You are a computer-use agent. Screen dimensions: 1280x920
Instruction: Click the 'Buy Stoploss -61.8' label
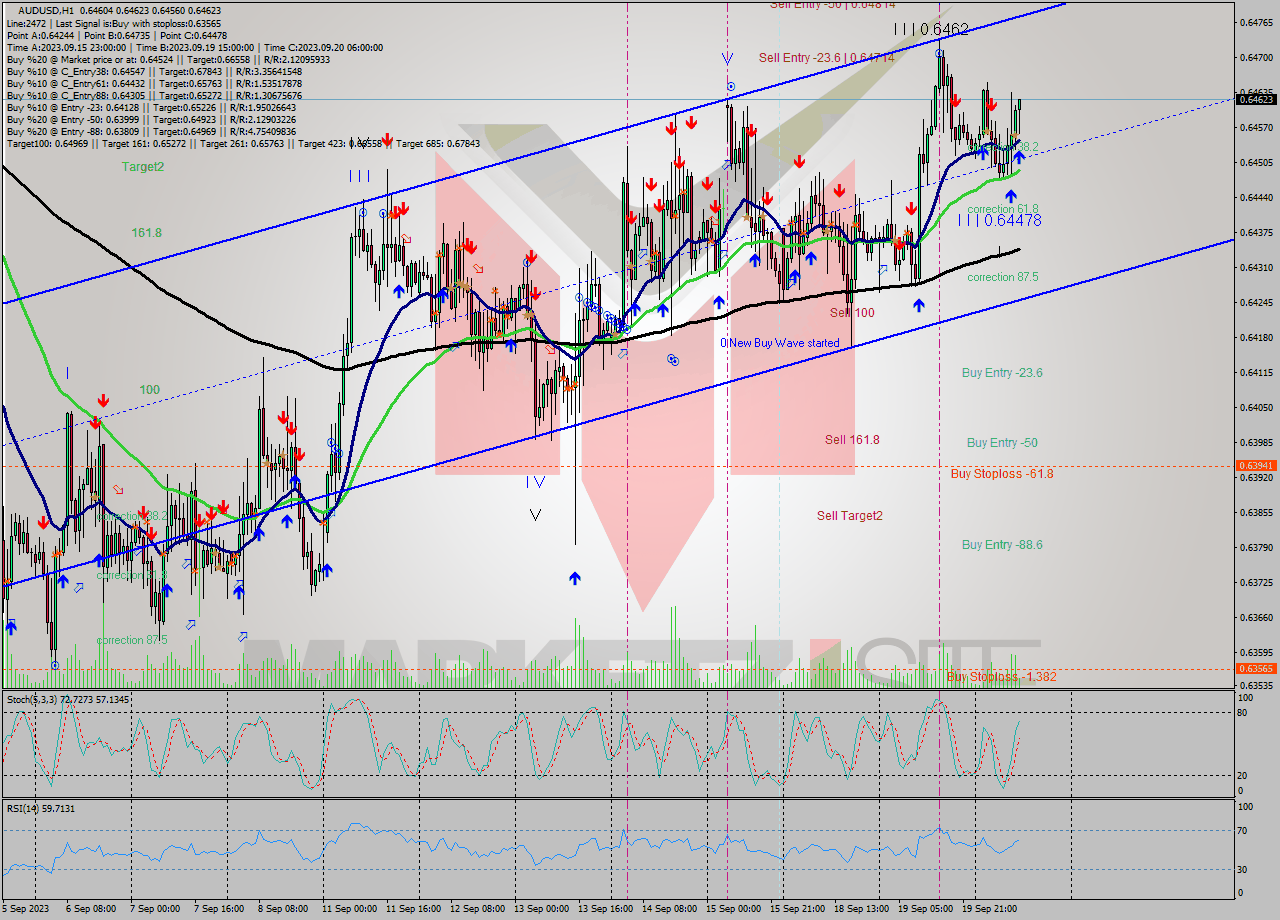click(1002, 473)
